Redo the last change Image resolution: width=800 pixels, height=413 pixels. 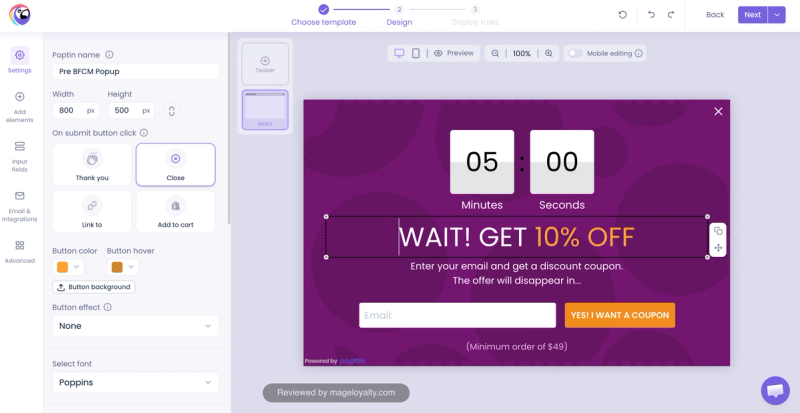pos(671,15)
